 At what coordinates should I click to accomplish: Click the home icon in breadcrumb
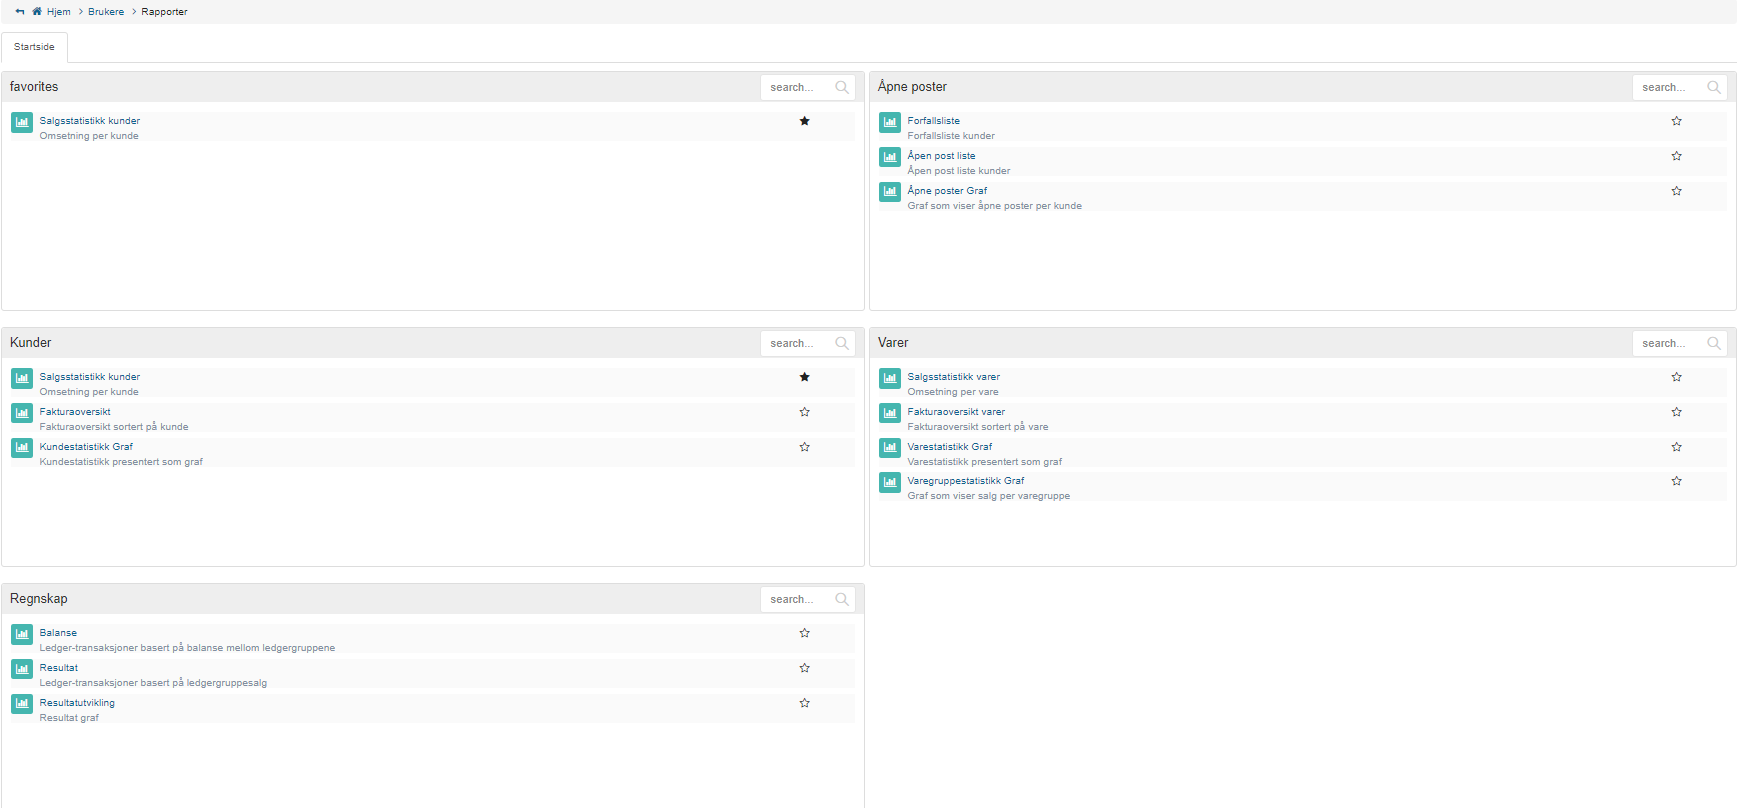pos(37,12)
